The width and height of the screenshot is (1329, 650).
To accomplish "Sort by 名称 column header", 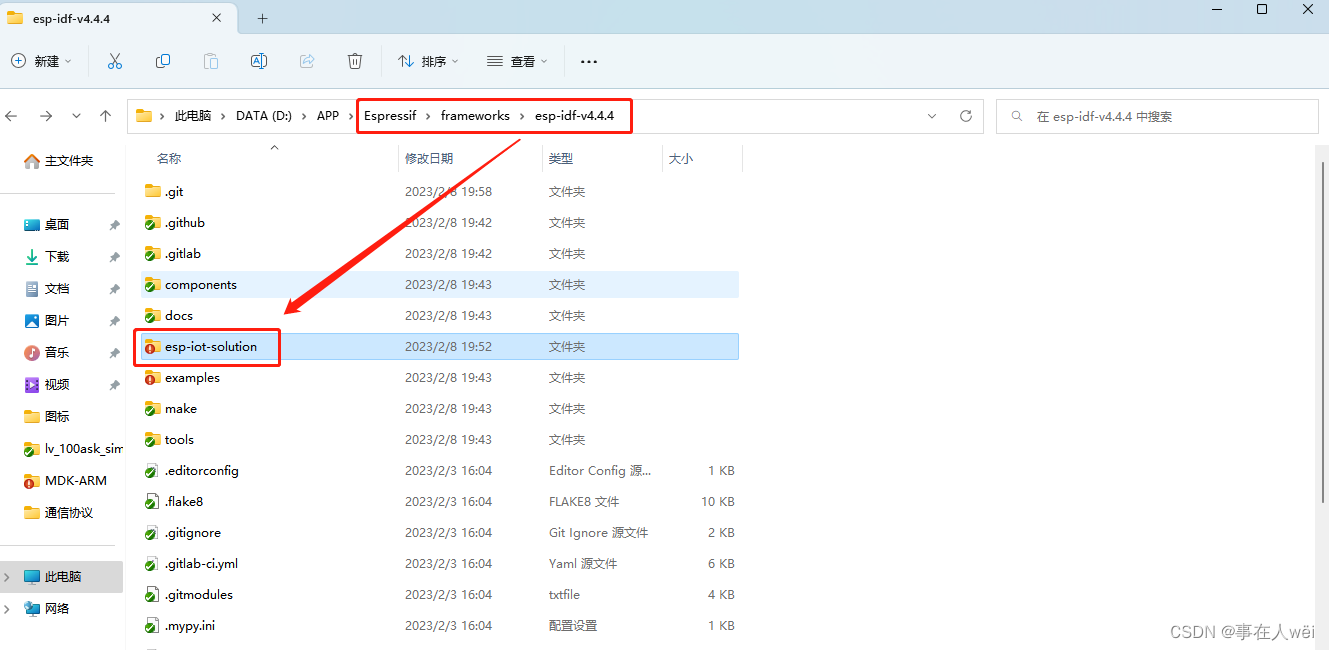I will click(169, 159).
